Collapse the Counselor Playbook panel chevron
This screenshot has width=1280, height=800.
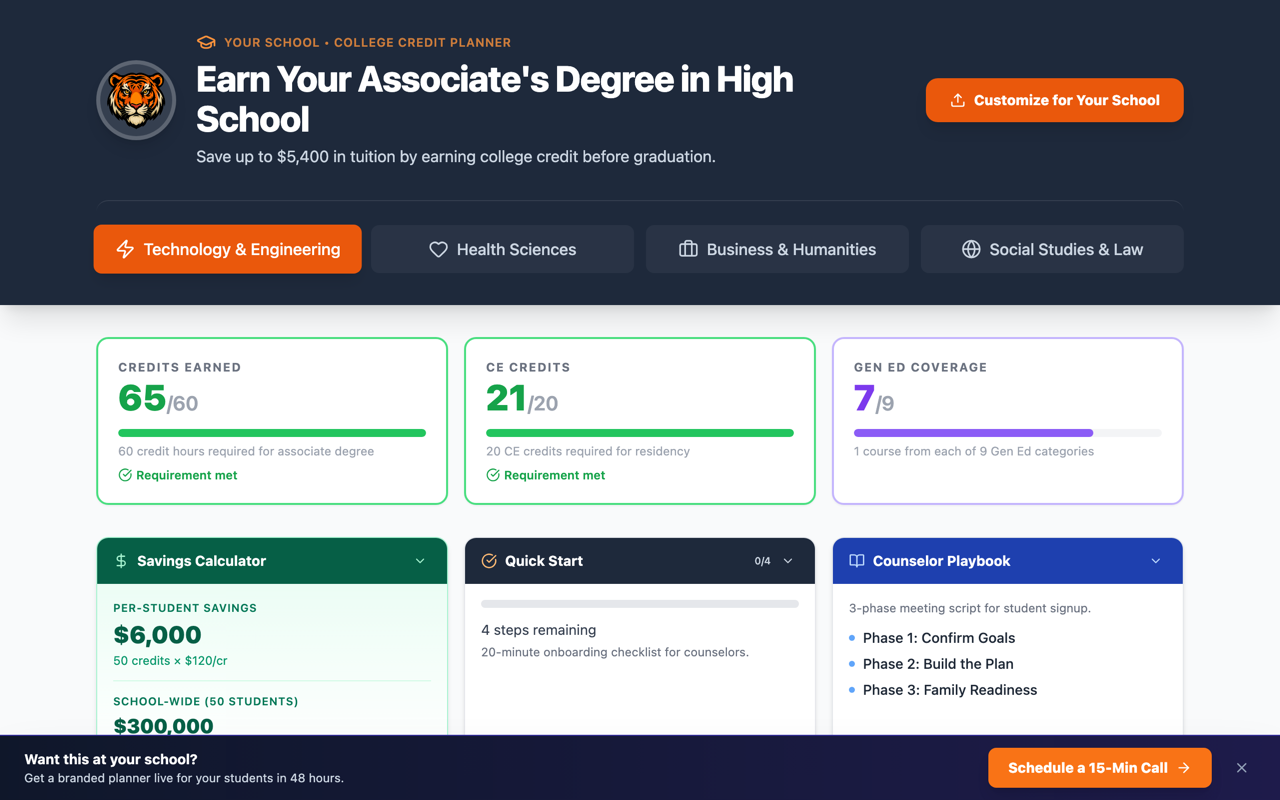click(1156, 561)
